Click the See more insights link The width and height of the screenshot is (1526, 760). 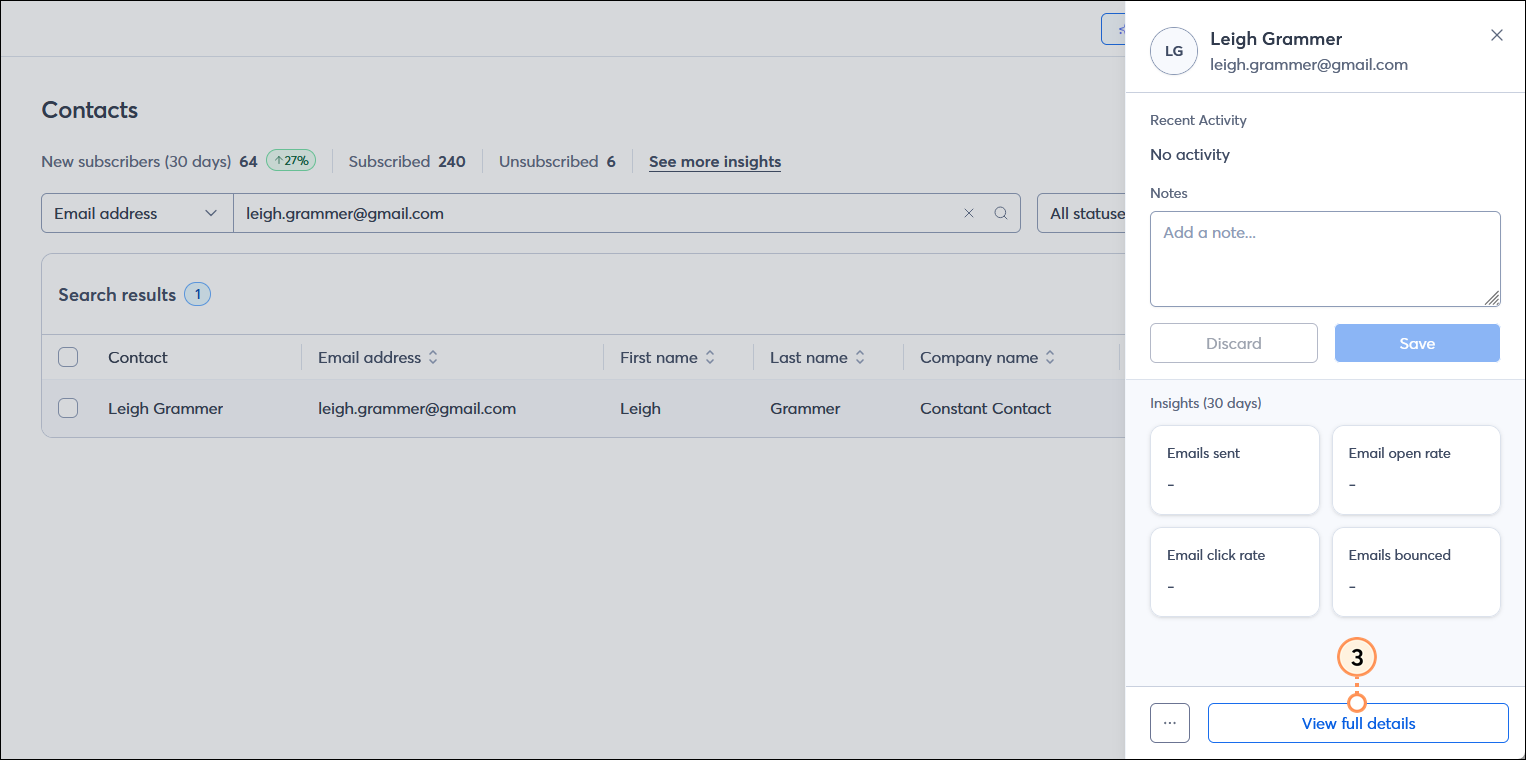point(714,162)
